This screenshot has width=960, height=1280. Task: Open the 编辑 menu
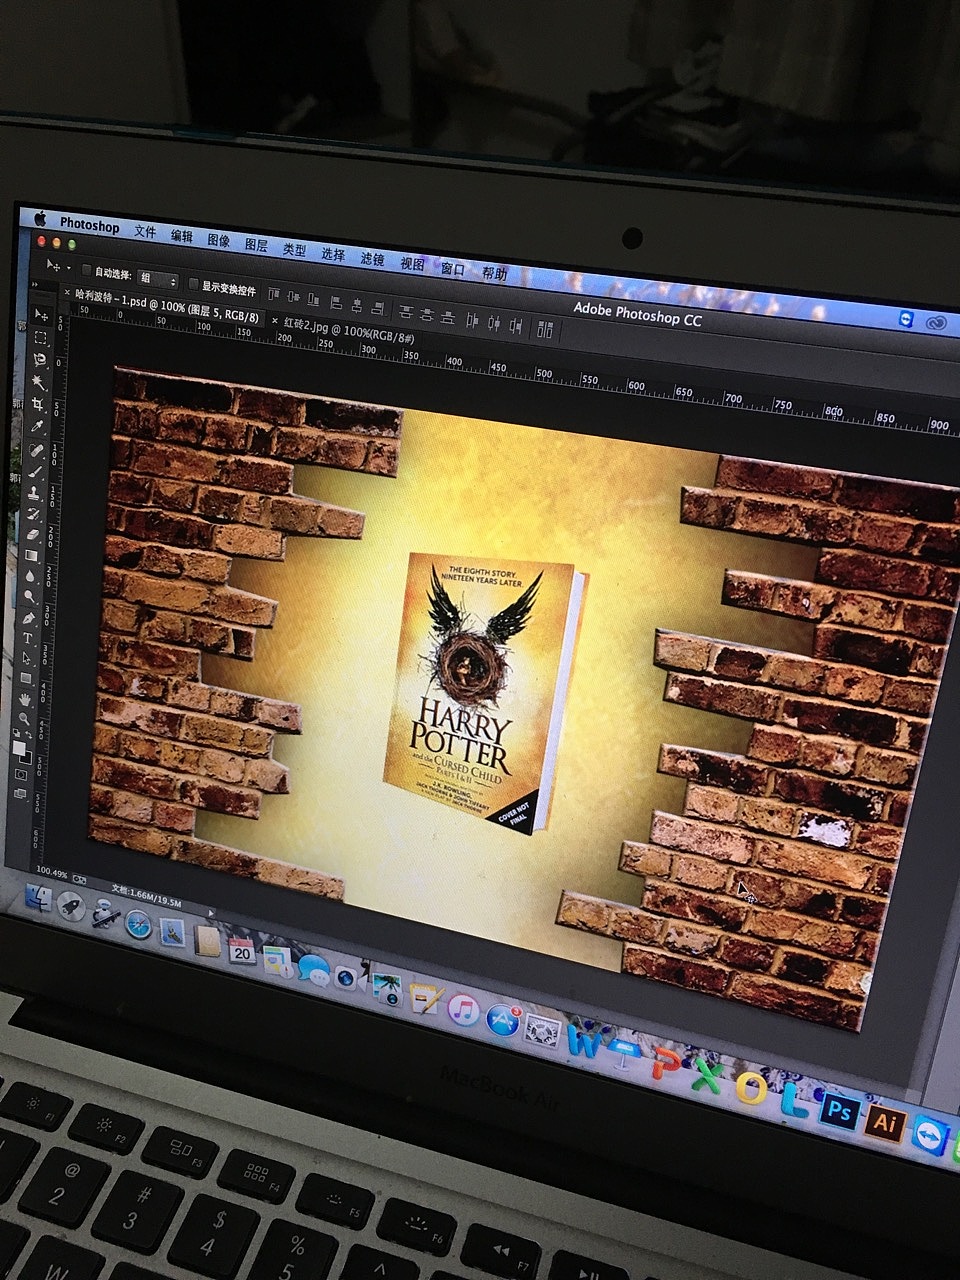click(182, 236)
